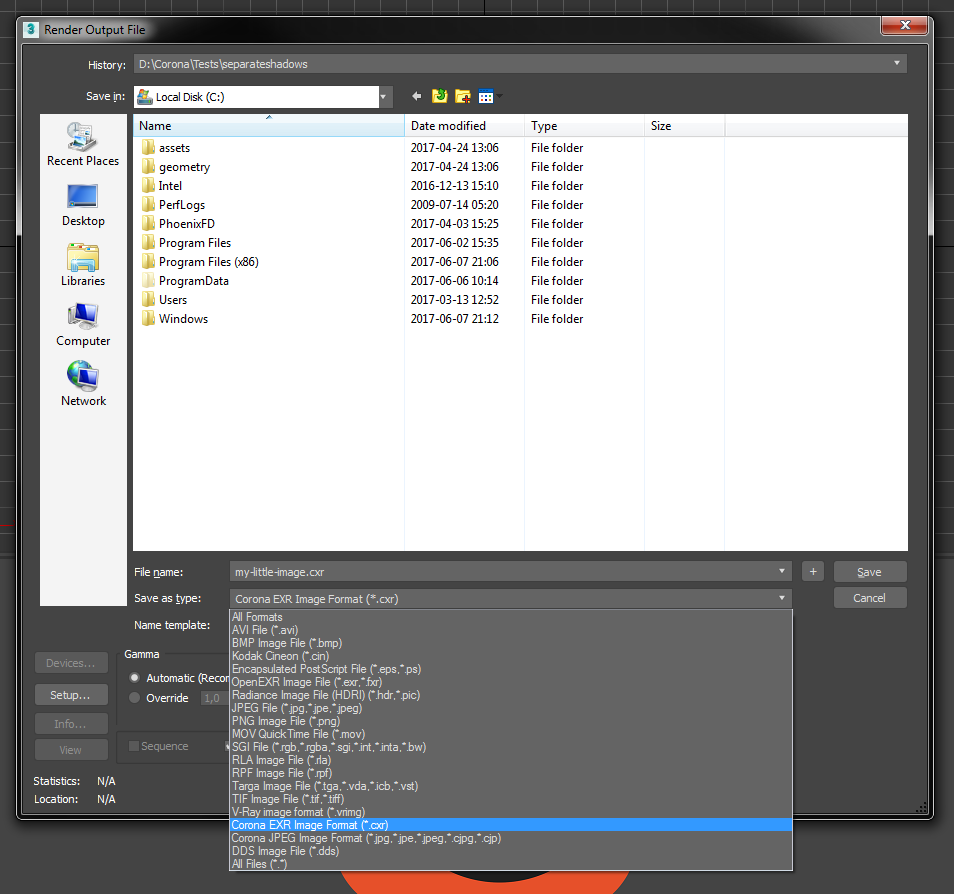The image size is (954, 894).
Task: Open Recent Places in the sidebar
Action: 83,144
